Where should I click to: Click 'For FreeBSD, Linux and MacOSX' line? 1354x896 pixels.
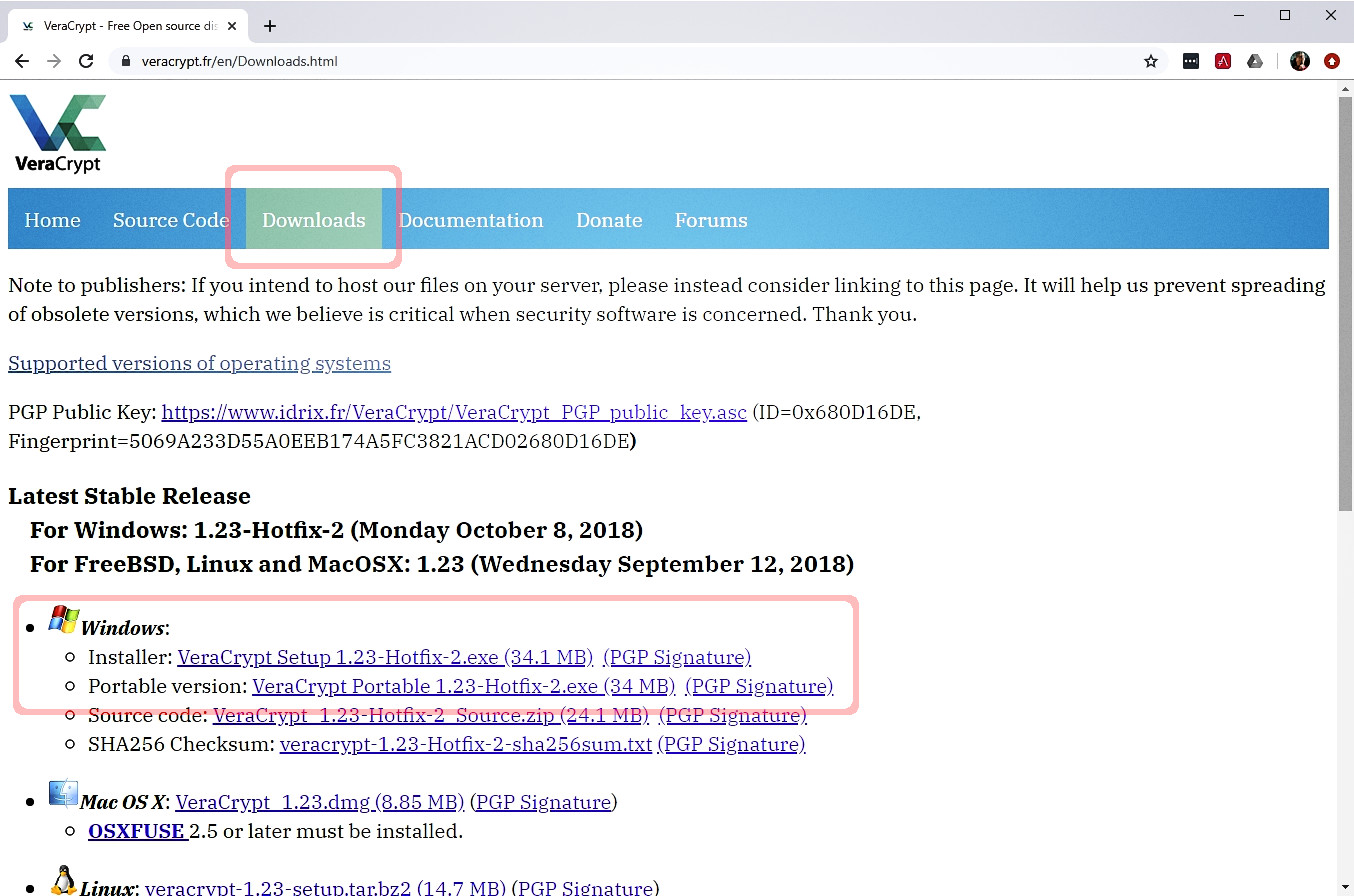tap(442, 564)
